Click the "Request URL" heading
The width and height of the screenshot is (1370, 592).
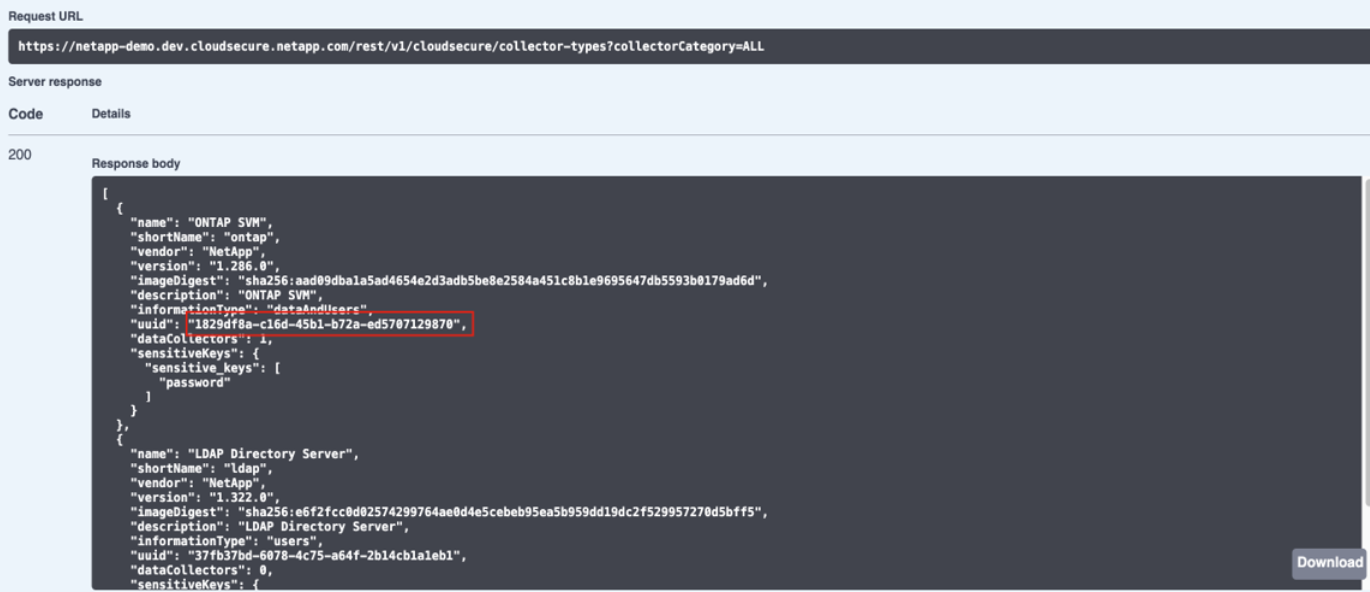click(x=46, y=16)
